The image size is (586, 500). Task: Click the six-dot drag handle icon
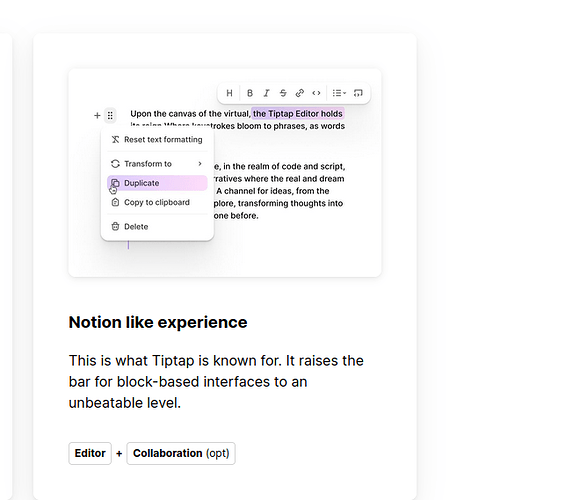point(110,115)
